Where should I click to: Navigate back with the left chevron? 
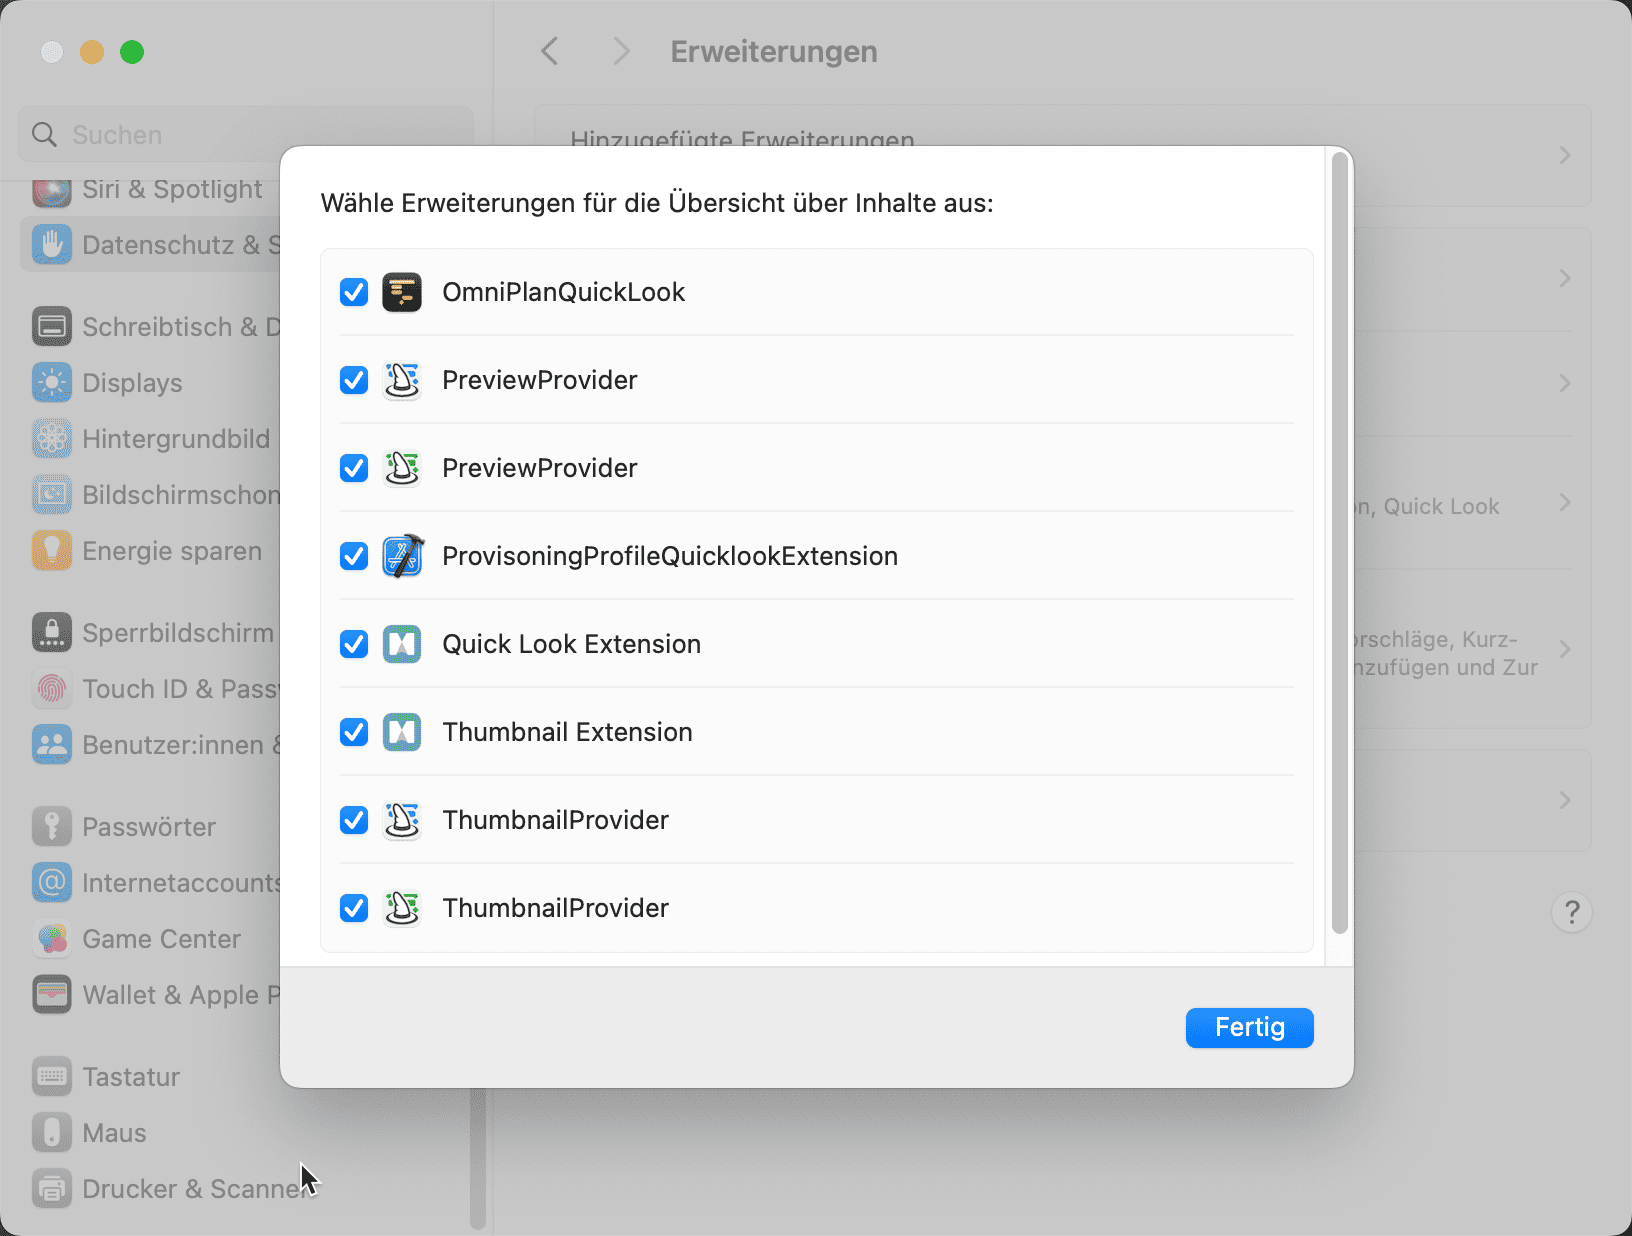[550, 52]
